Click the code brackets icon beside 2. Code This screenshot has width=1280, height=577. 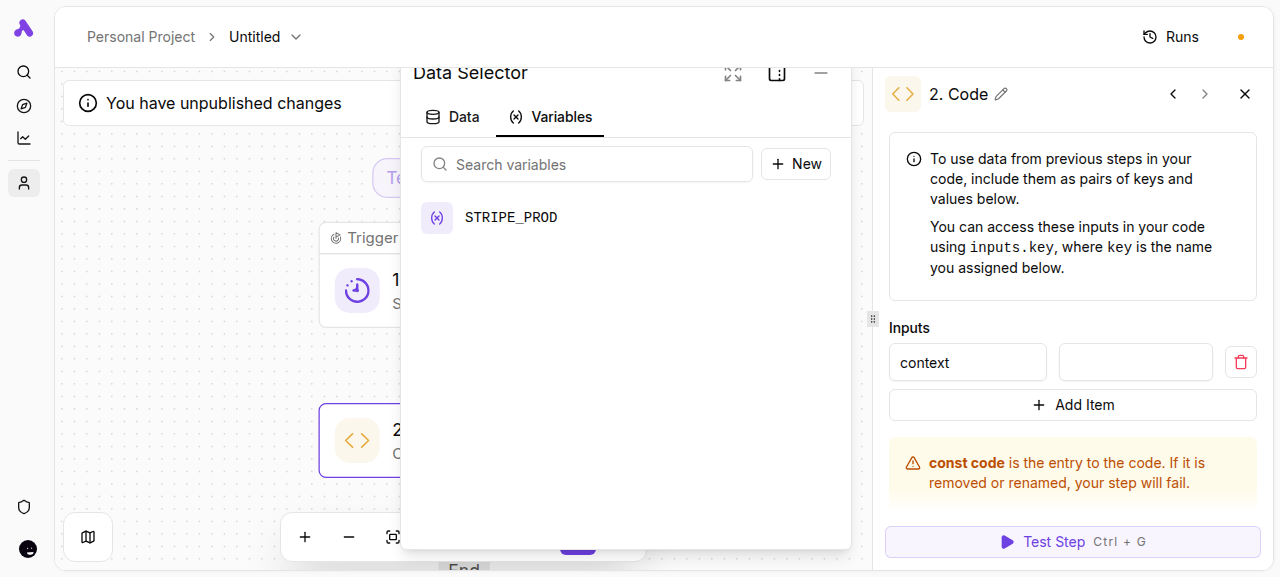903,94
